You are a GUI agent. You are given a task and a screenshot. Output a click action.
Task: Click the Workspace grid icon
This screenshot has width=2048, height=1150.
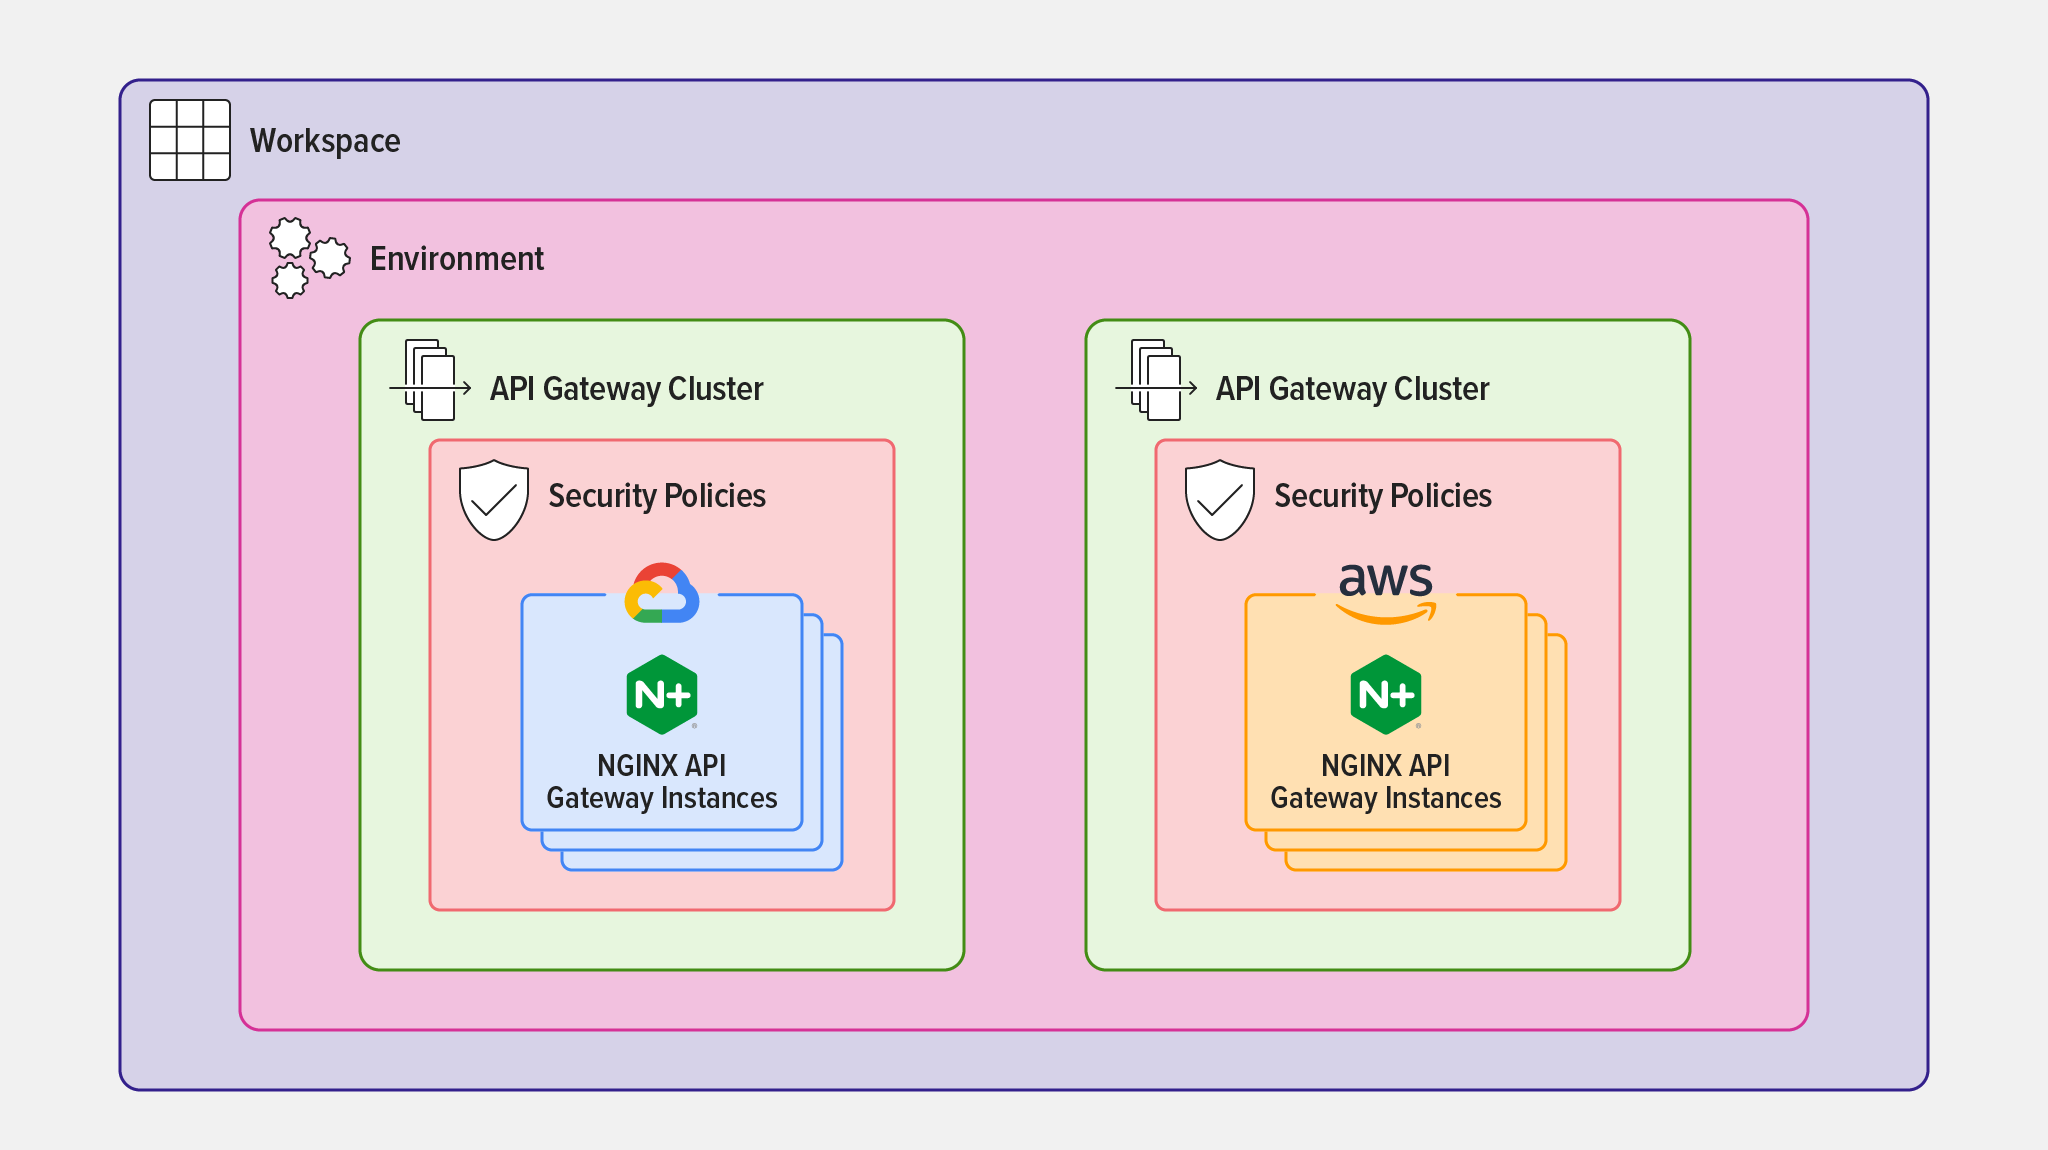pyautogui.click(x=190, y=140)
